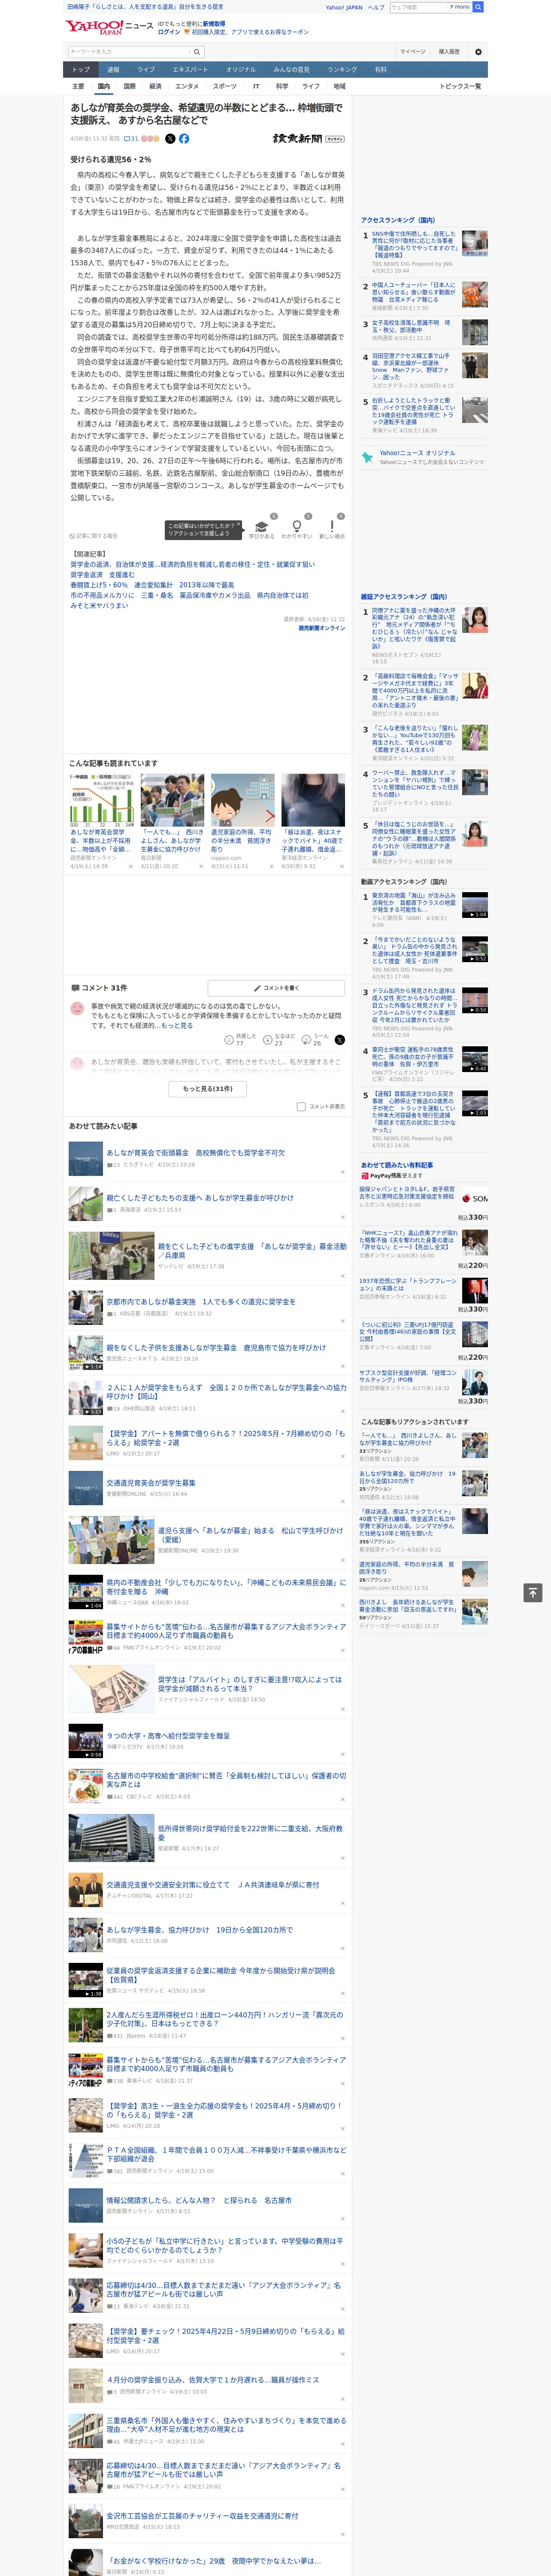Open settings via the gear icon
This screenshot has height=2576, width=551.
click(x=478, y=52)
